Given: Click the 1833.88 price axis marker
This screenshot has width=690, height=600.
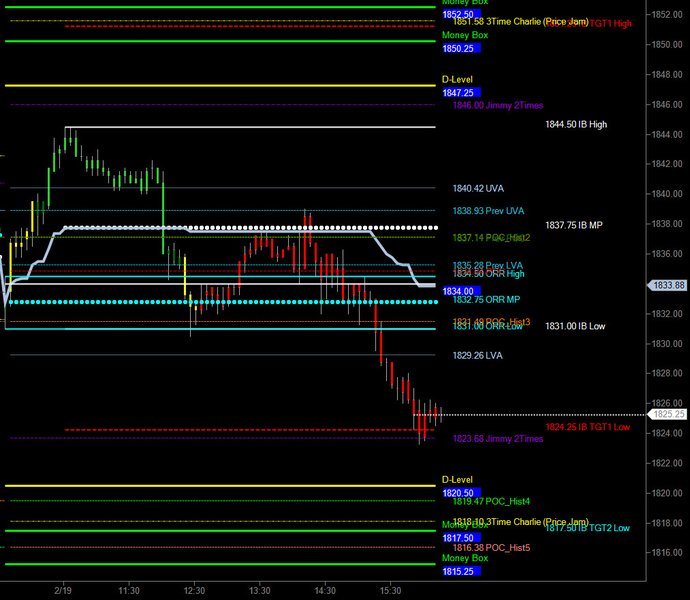Looking at the screenshot, I should tap(666, 285).
